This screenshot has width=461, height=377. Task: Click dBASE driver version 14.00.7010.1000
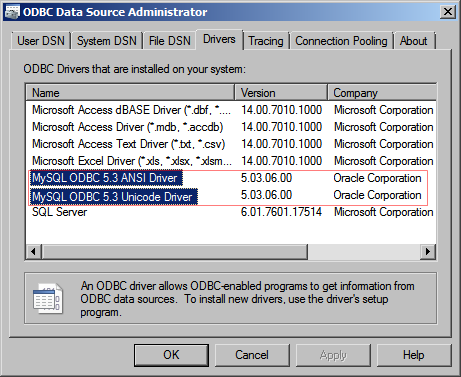click(x=281, y=110)
